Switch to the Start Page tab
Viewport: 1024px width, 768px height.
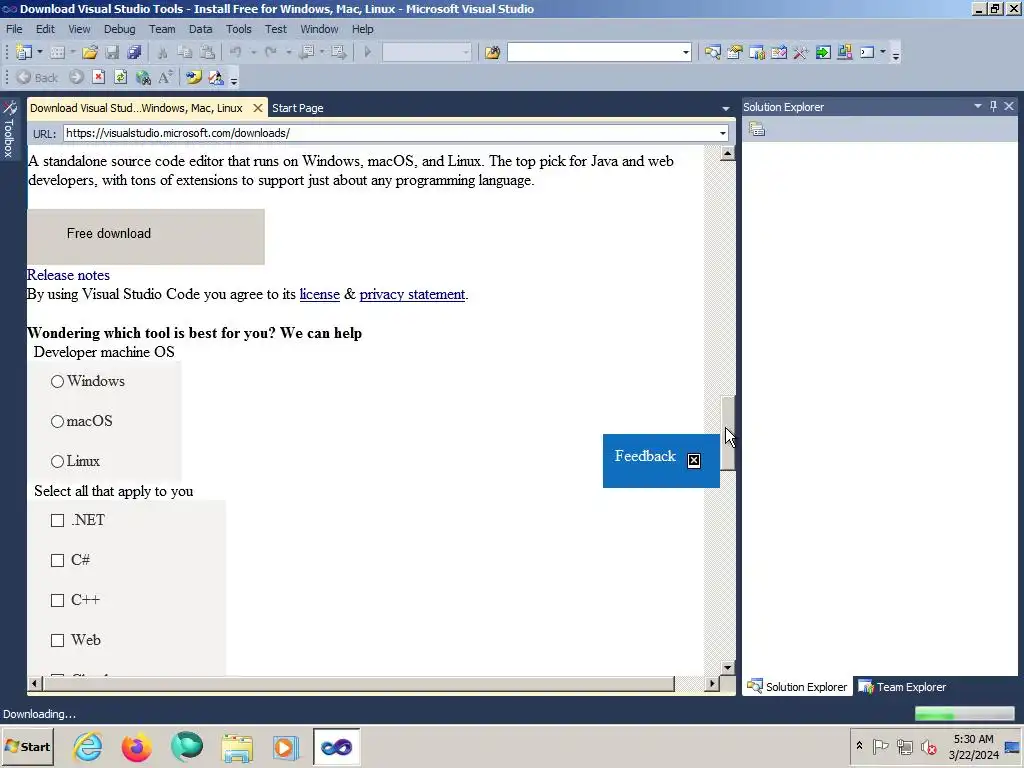pos(298,108)
